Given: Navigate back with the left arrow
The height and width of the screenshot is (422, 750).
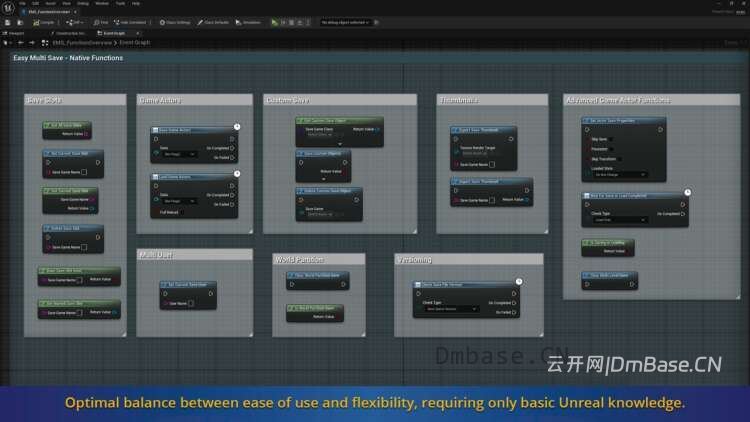Looking at the screenshot, I should 21,43.
